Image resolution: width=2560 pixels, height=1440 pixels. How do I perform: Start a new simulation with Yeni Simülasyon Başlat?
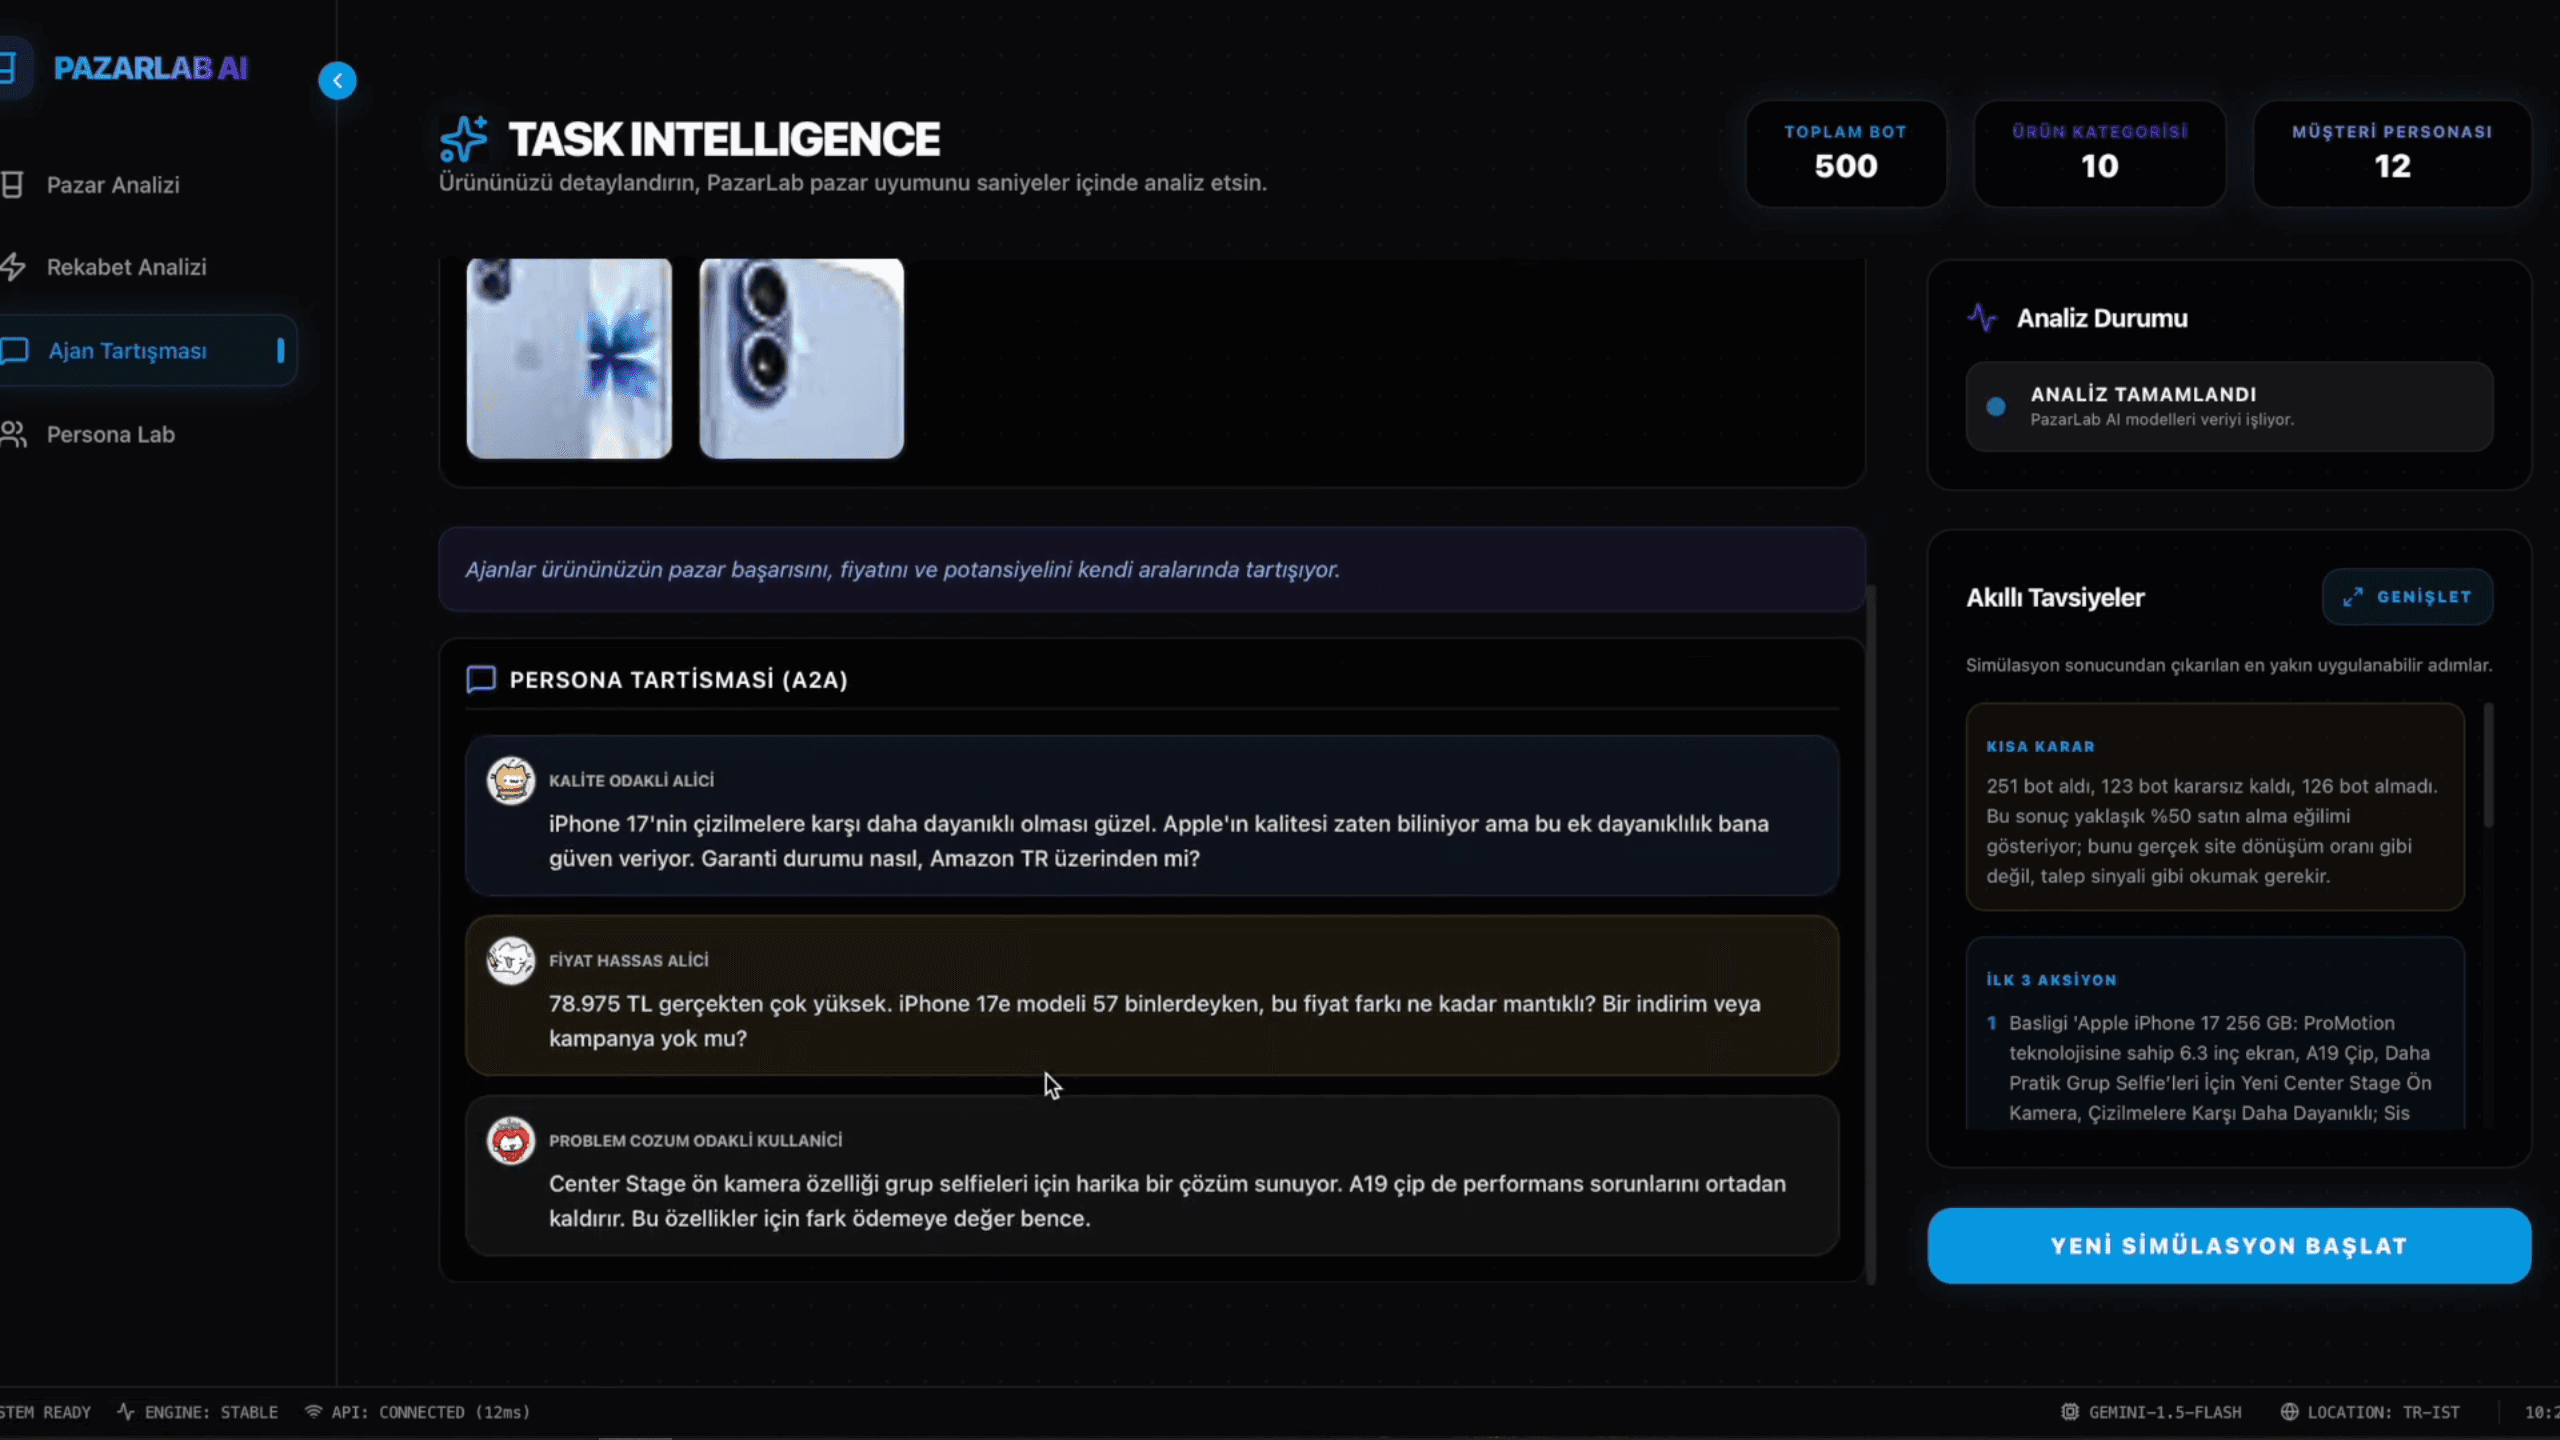[2229, 1246]
